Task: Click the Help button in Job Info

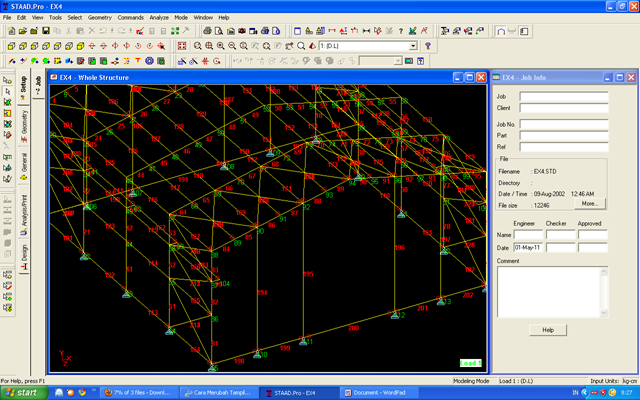Action: [x=548, y=330]
